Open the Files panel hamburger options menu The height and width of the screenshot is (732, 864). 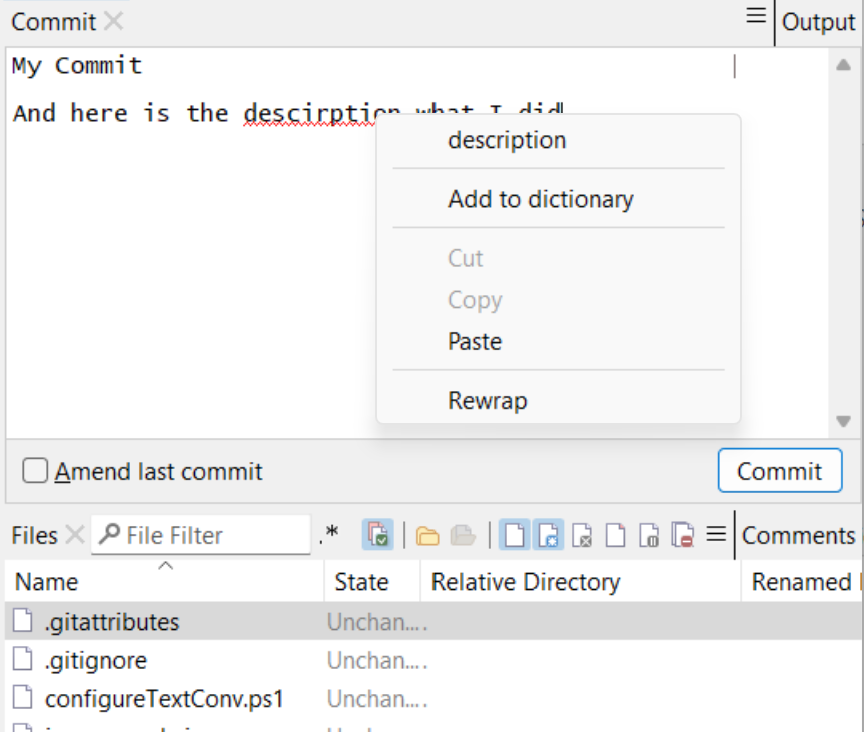coord(717,534)
